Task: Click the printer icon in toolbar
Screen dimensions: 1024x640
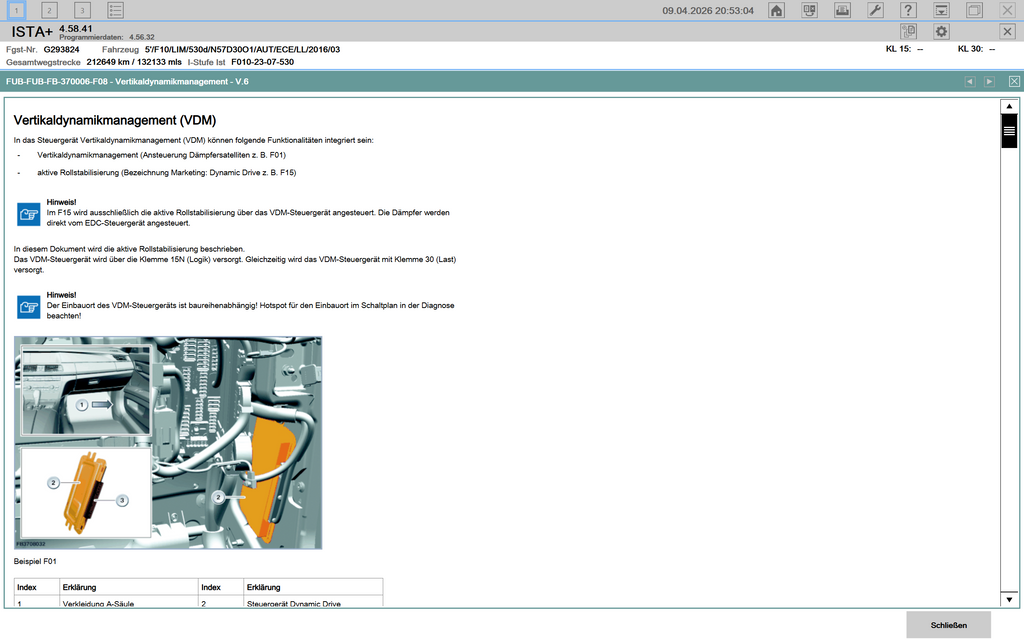Action: click(x=842, y=10)
